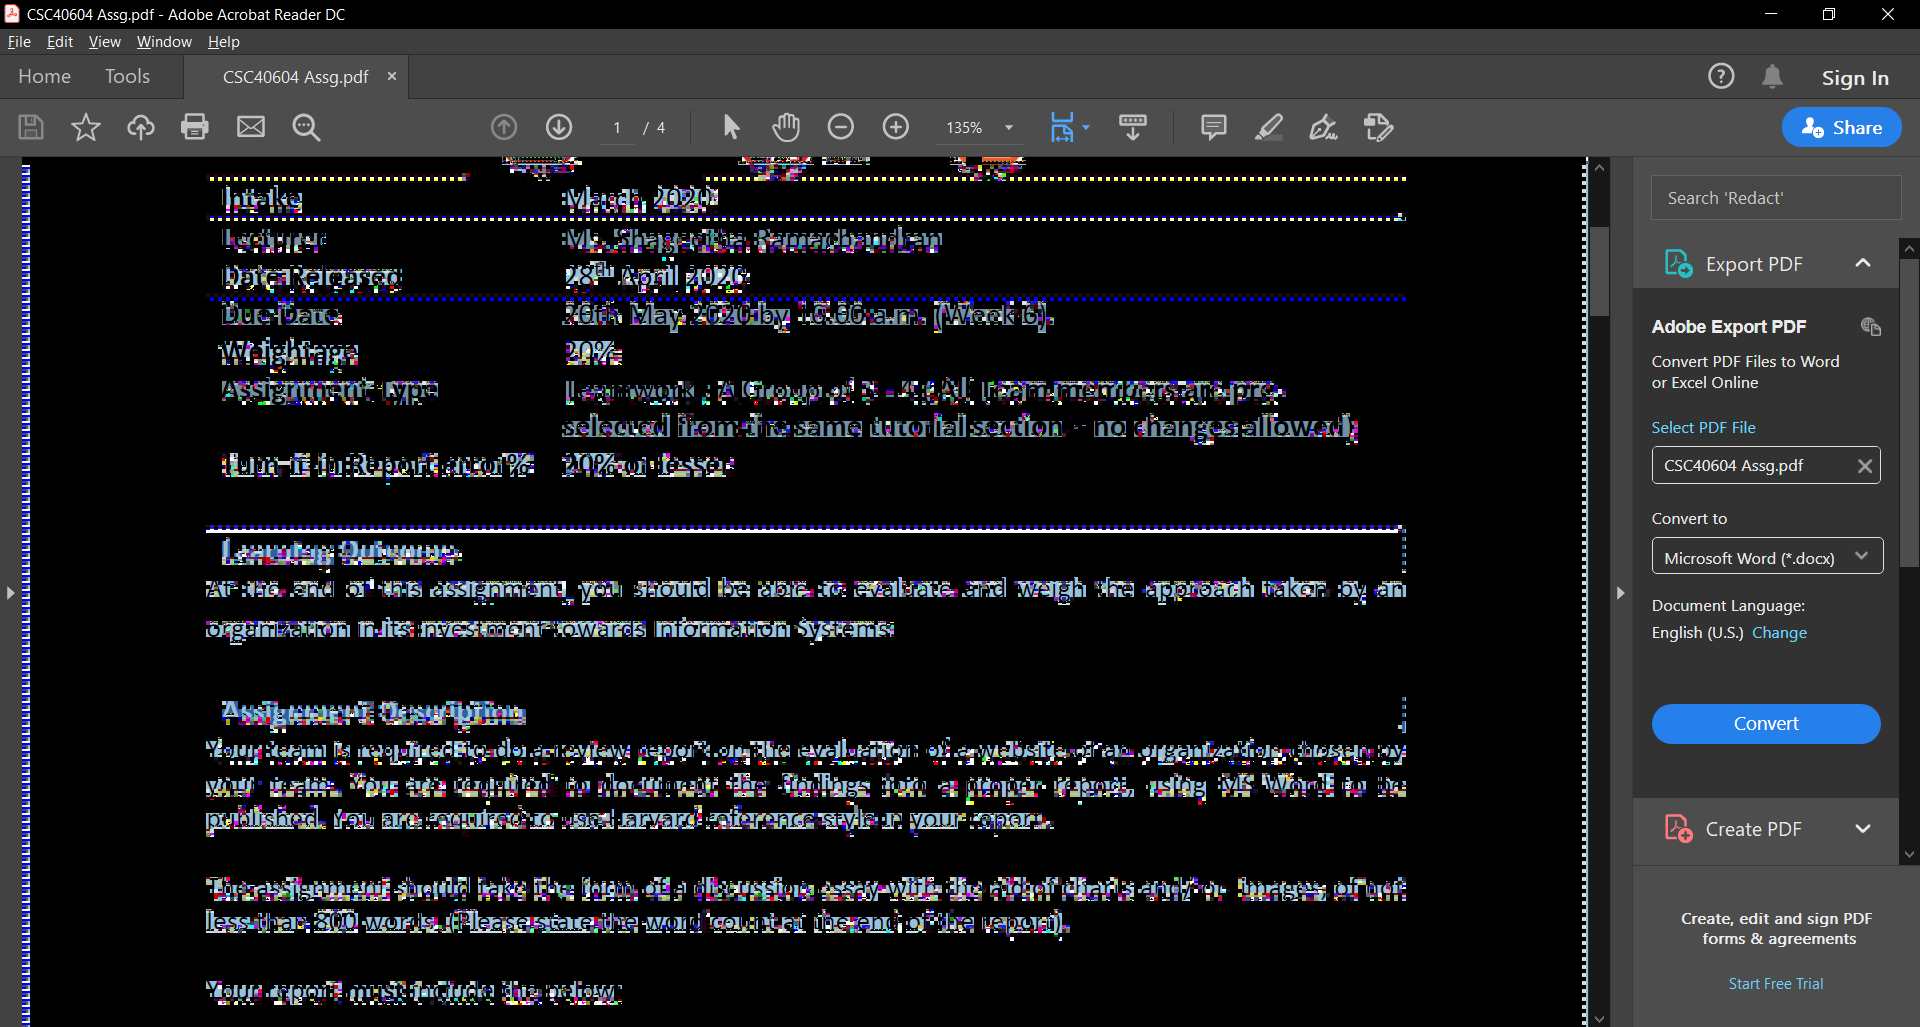Switch to the Tools tab

coord(127,76)
